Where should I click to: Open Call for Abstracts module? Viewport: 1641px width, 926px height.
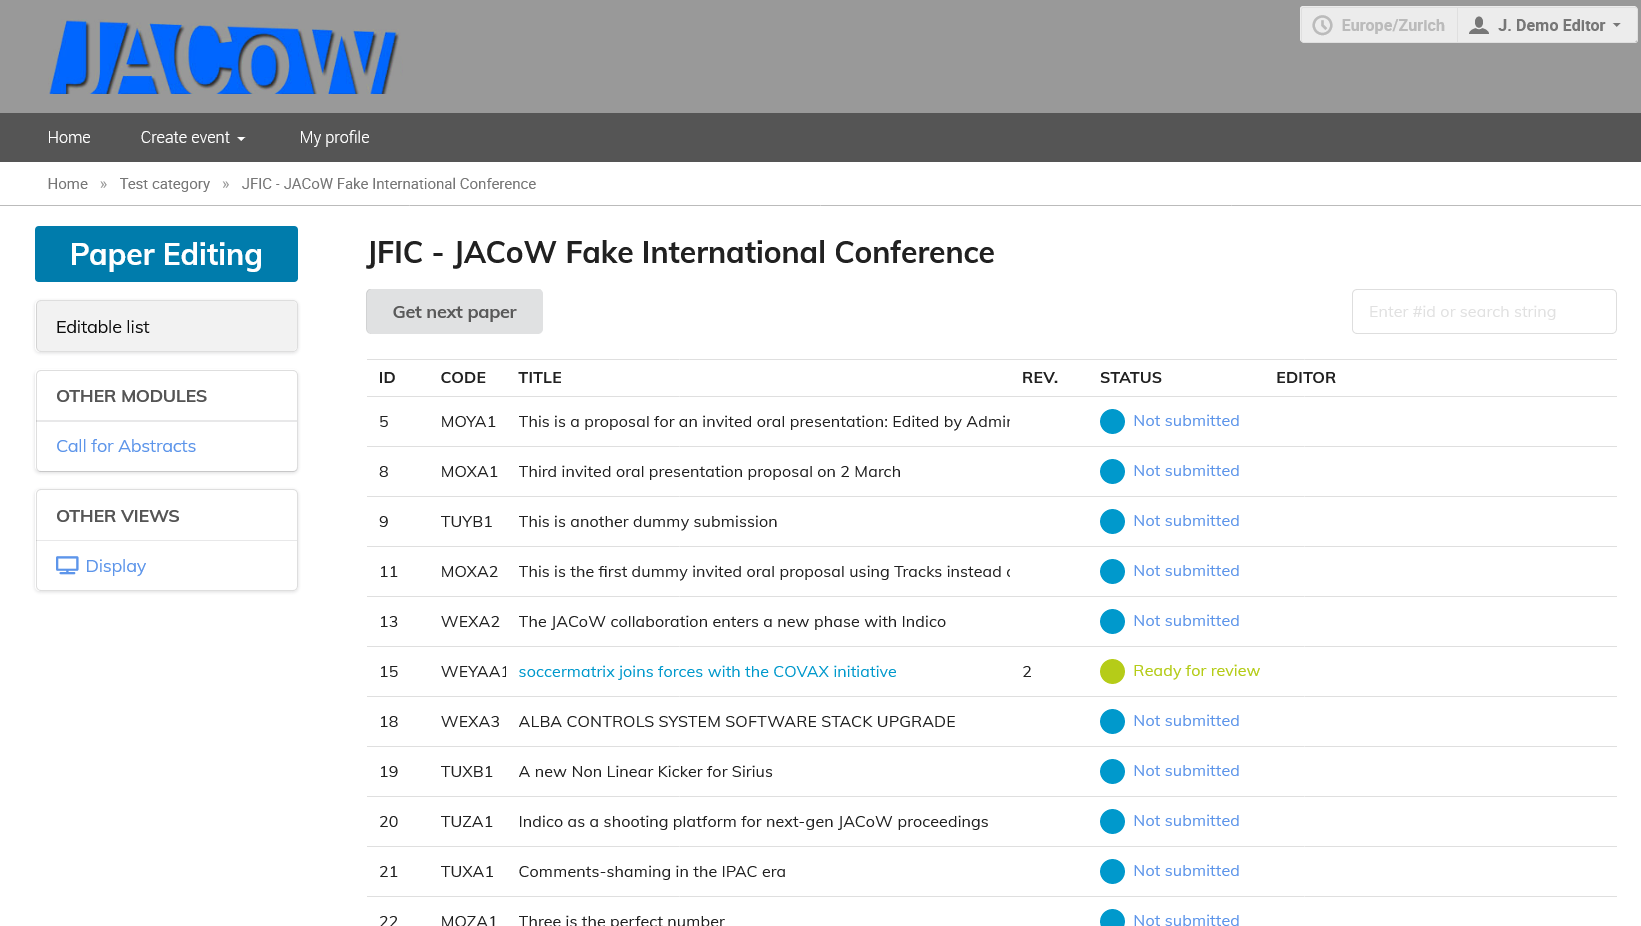[126, 446]
